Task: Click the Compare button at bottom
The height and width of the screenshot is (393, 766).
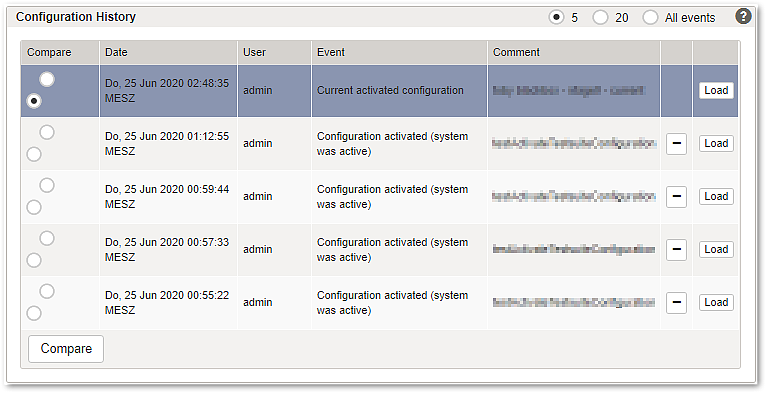Action: [66, 349]
